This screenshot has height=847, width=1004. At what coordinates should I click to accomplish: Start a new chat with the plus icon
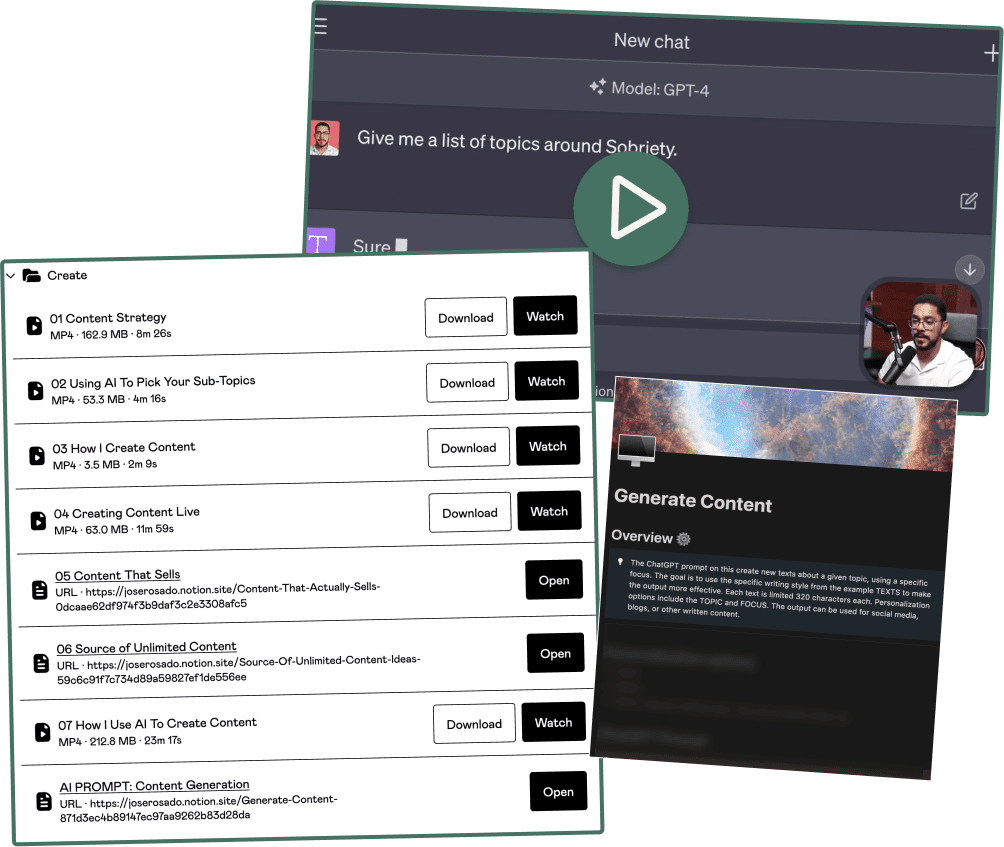coord(991,52)
